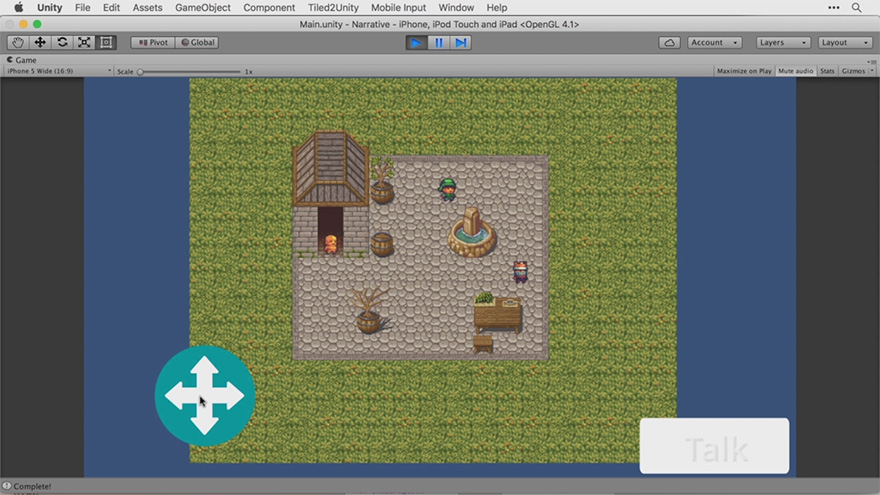Click the red-haired character near fountain
This screenshot has height=495, width=880.
pos(520,272)
